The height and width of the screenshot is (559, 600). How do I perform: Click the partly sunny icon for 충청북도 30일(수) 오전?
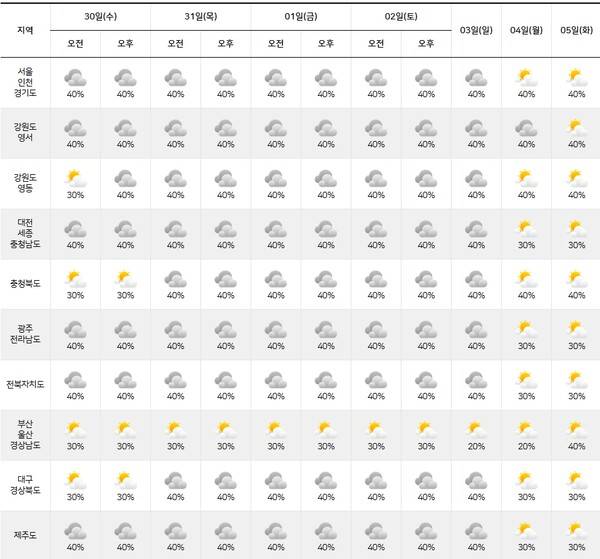point(75,279)
